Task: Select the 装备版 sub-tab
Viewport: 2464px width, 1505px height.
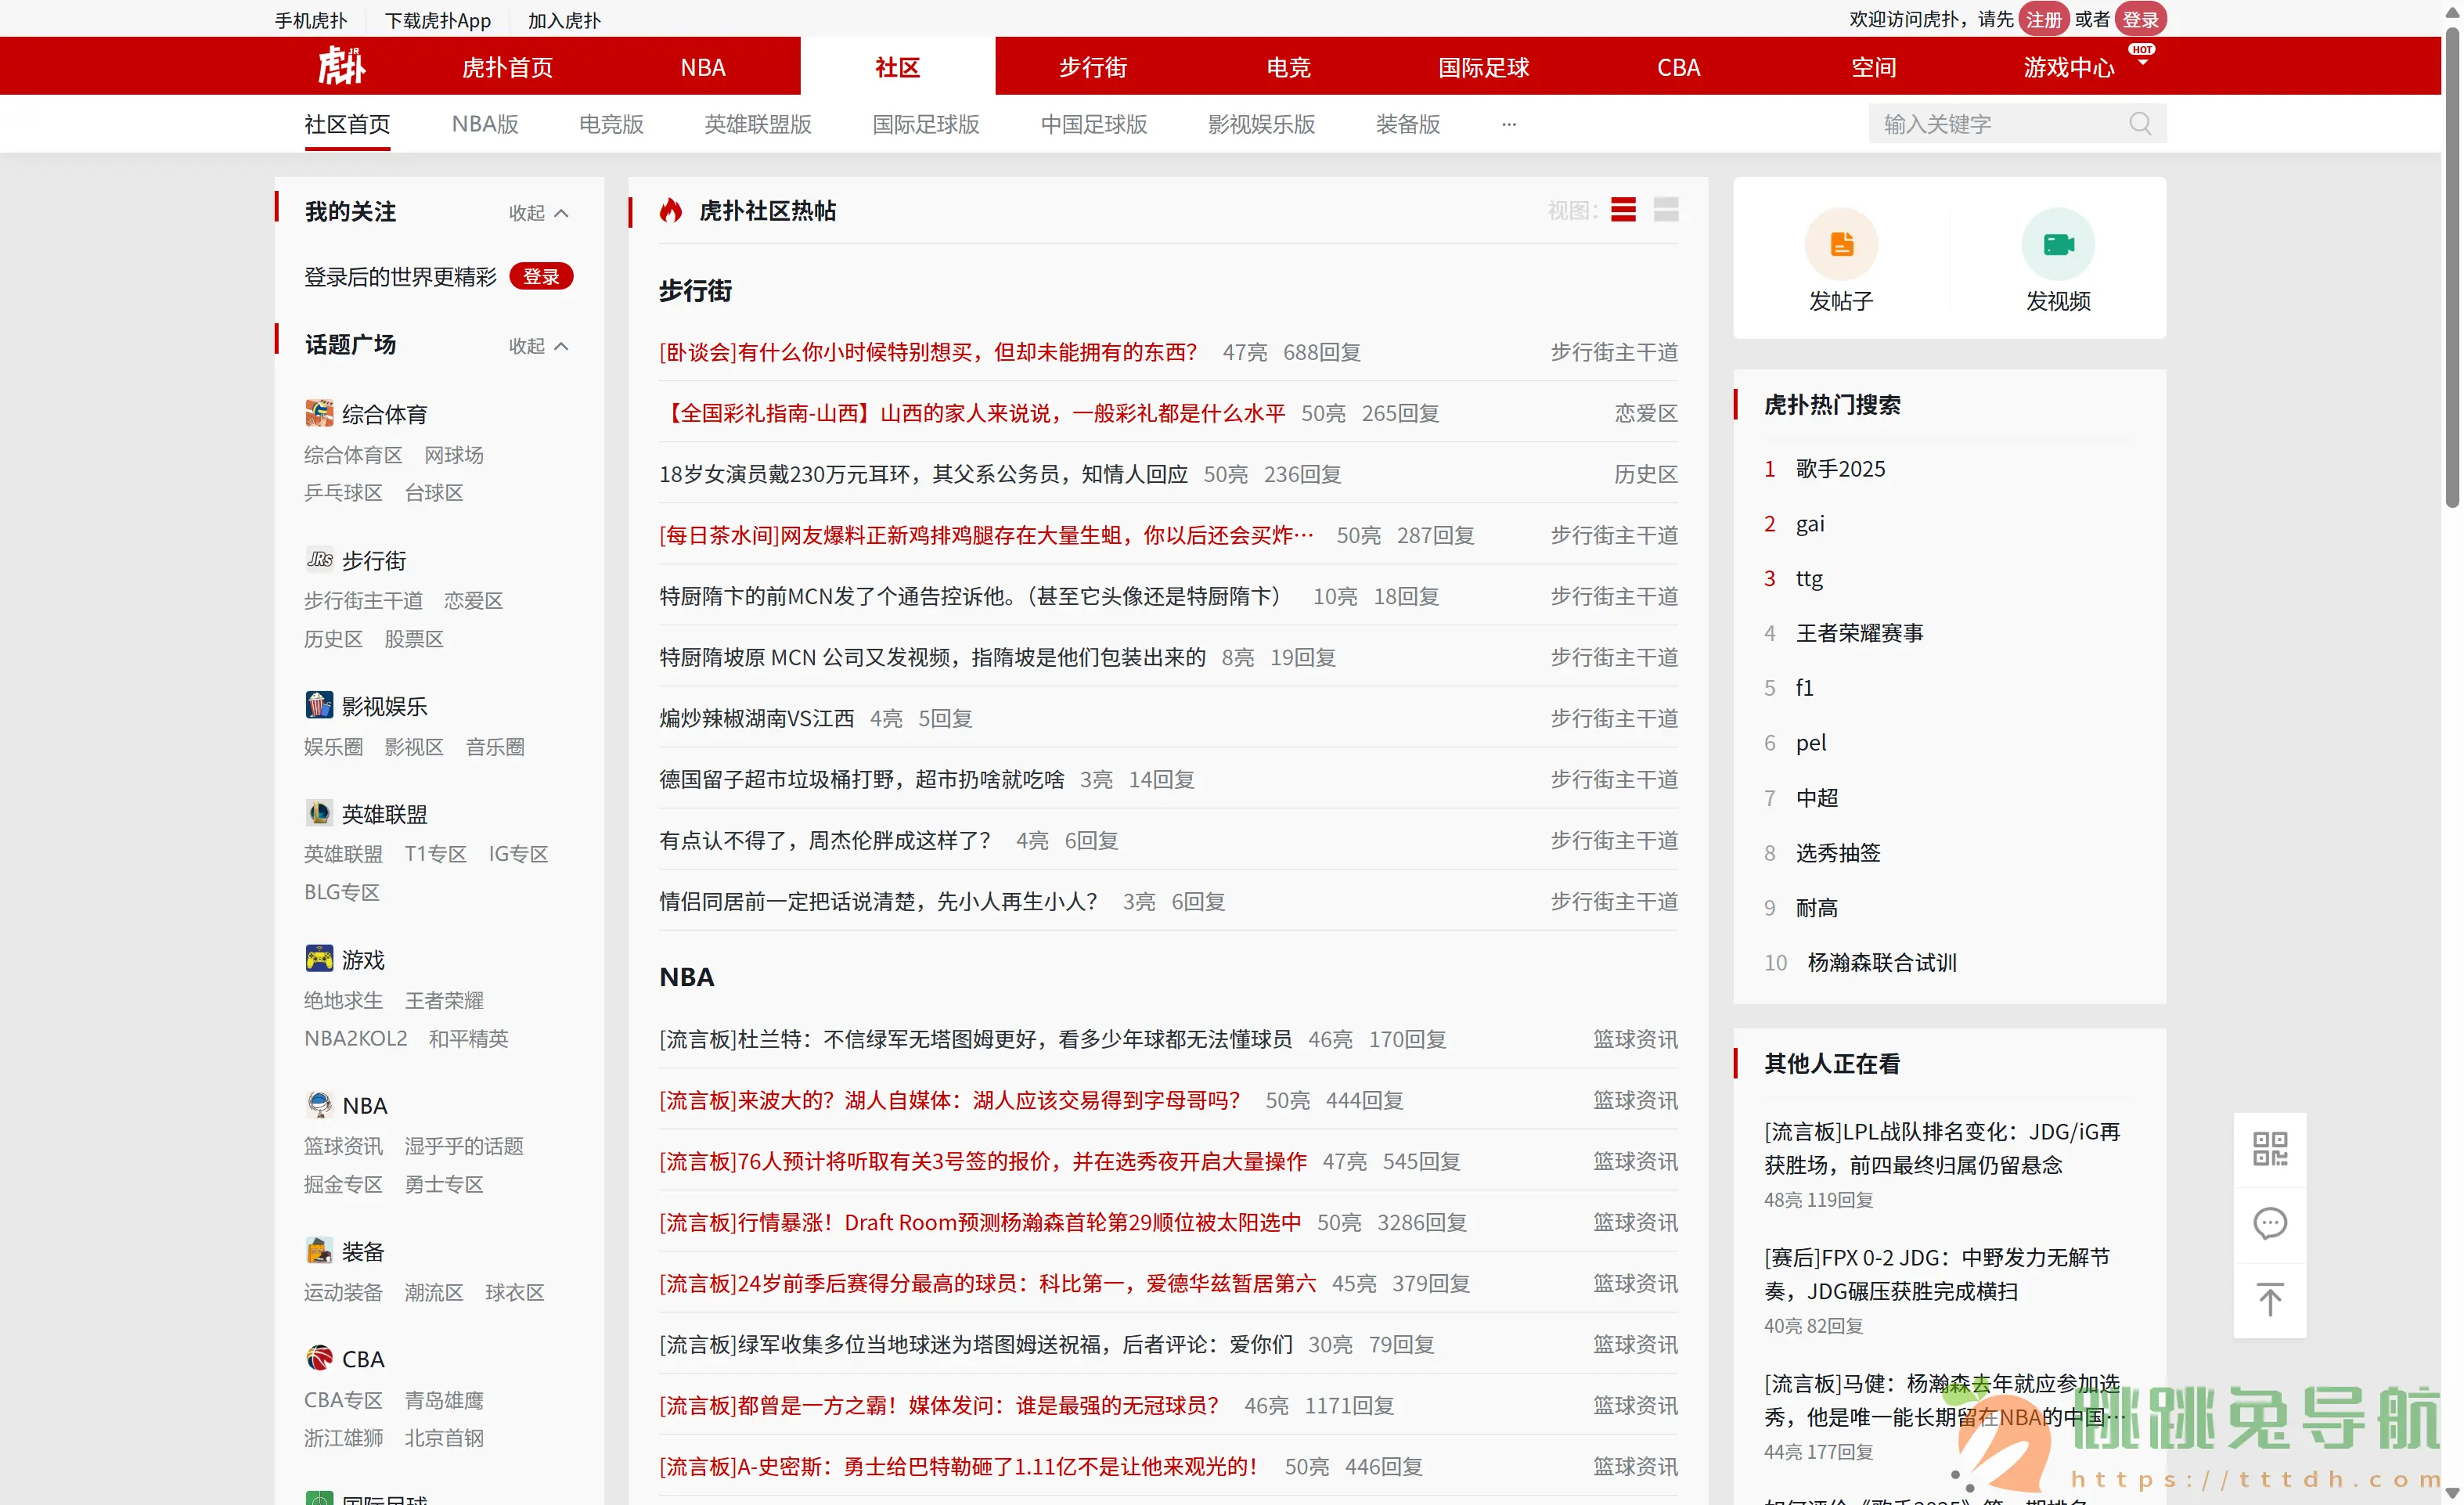Action: tap(1408, 124)
